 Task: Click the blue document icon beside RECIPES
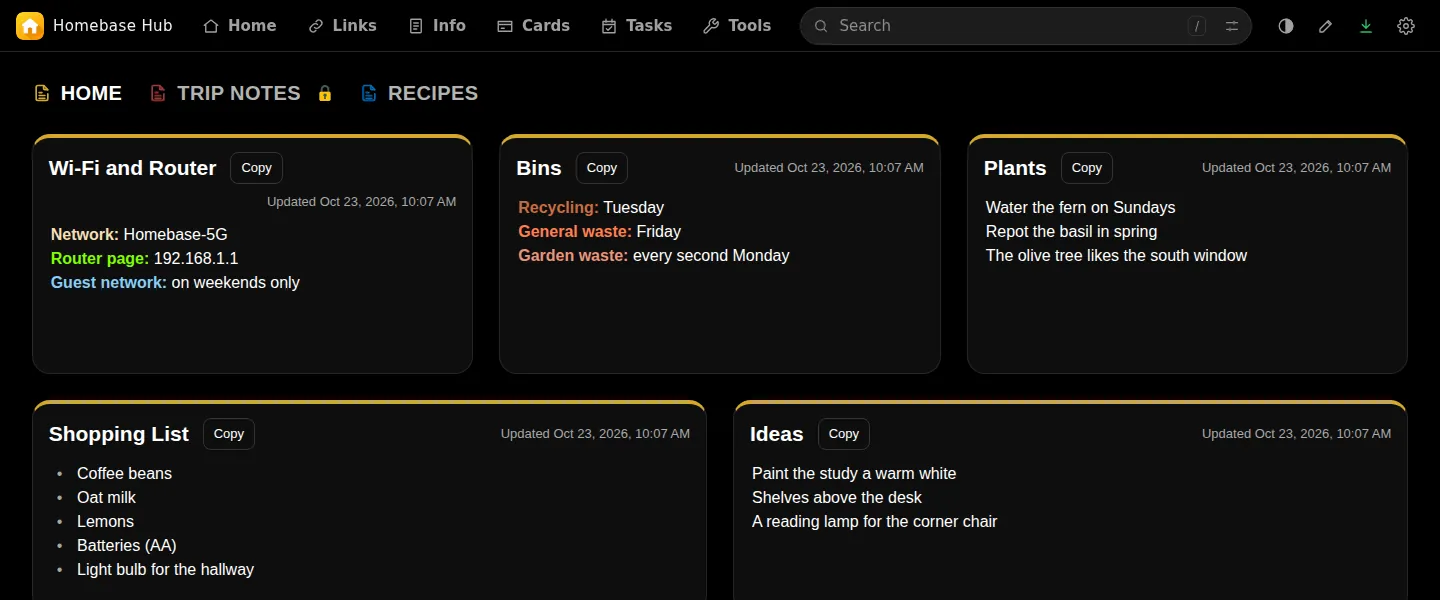[x=369, y=93]
